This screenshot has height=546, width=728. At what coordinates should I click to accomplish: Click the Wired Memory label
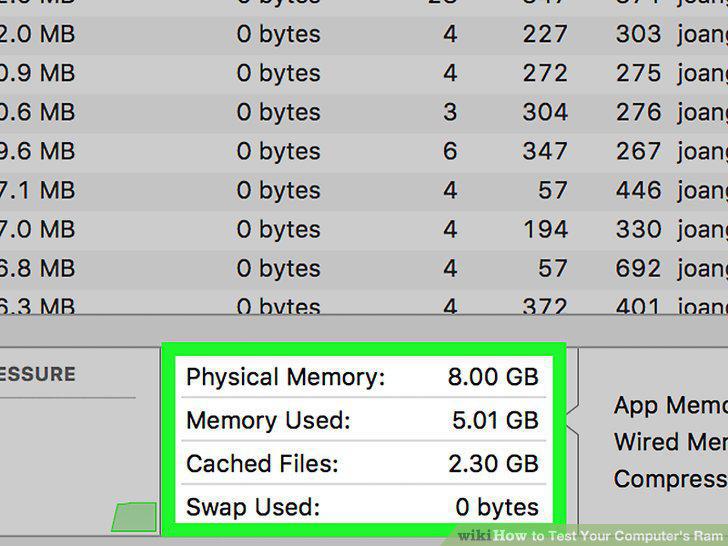(x=670, y=442)
